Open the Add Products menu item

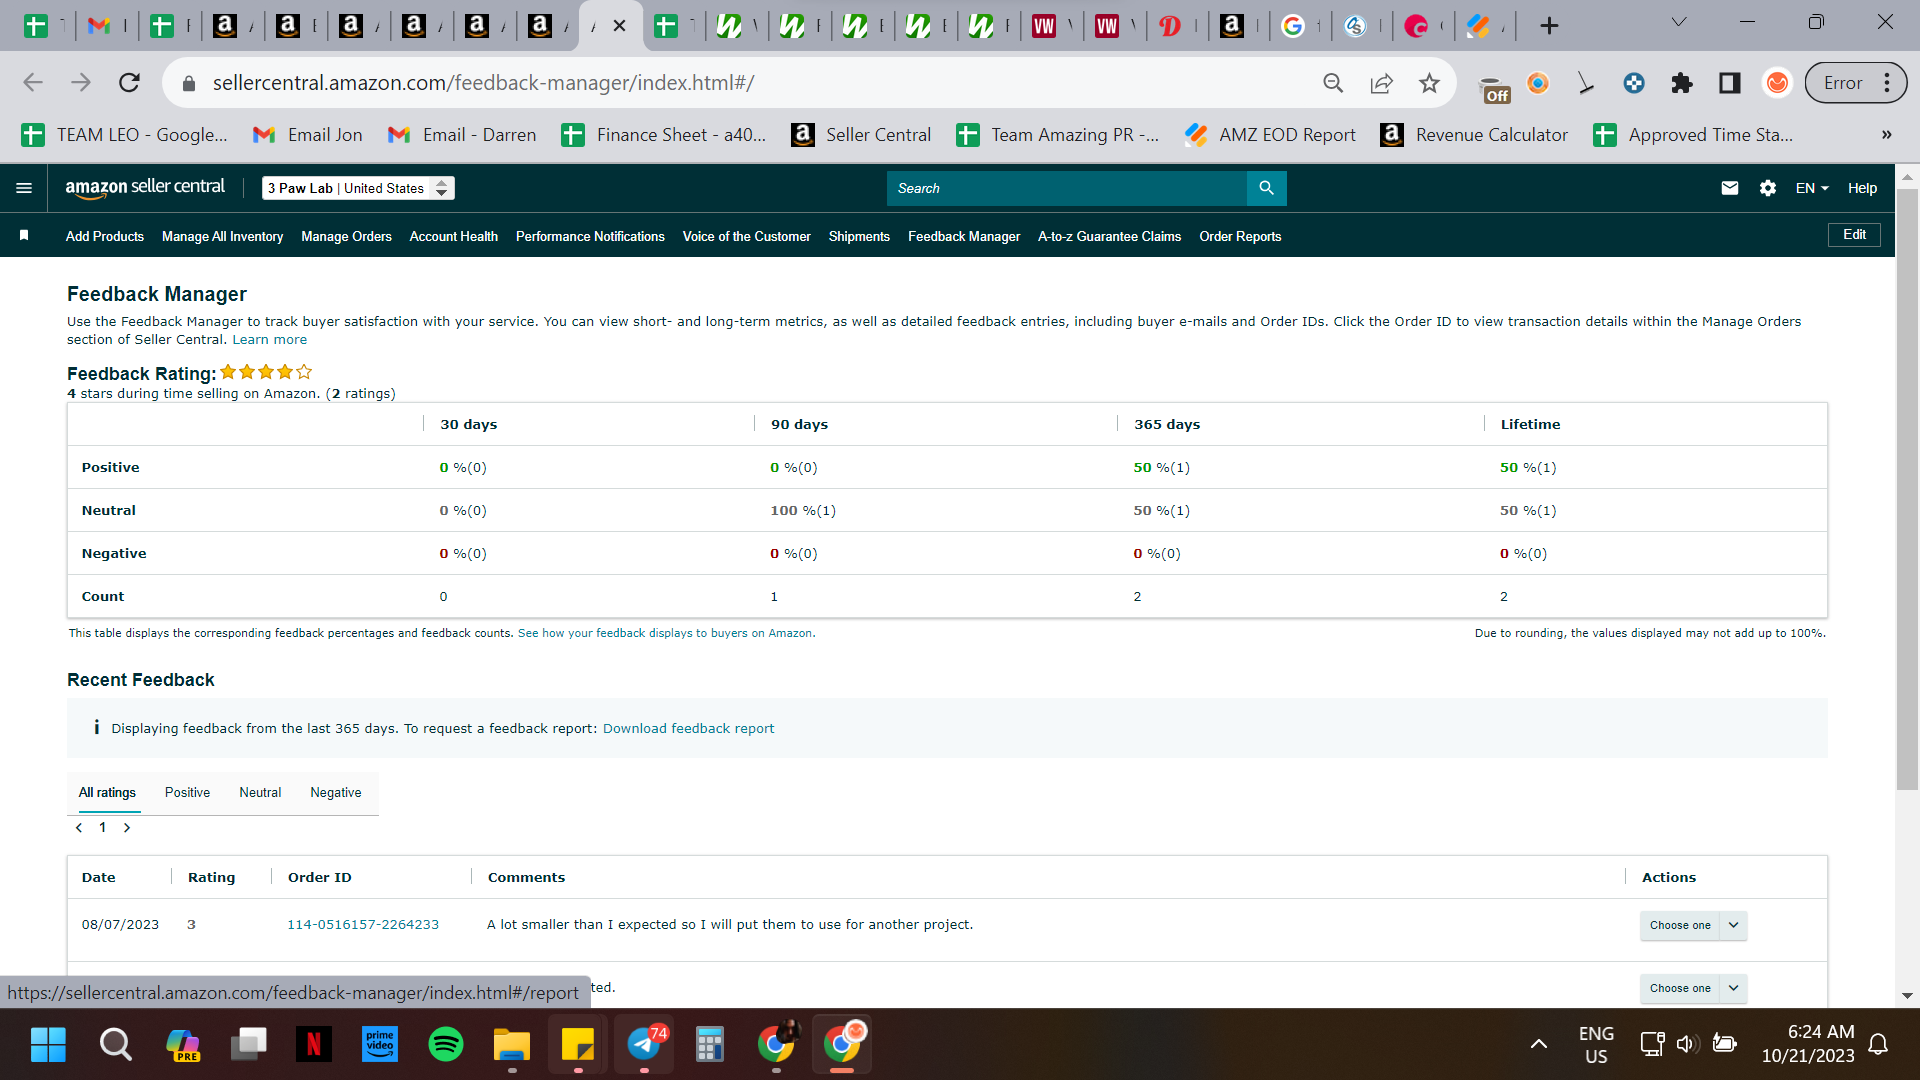tap(105, 236)
